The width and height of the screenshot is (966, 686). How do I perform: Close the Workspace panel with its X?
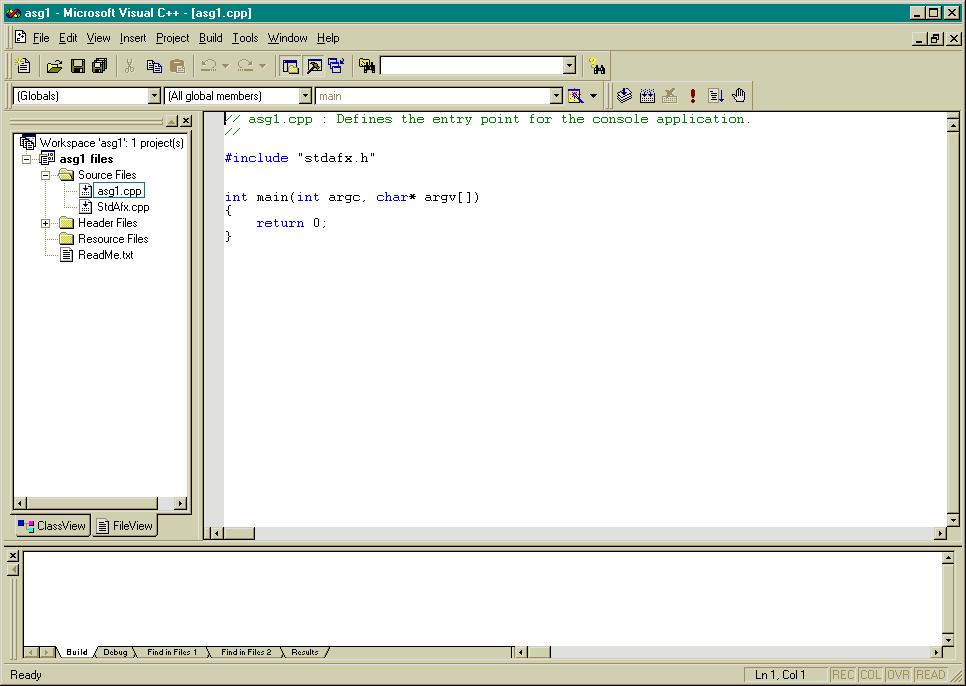(186, 121)
